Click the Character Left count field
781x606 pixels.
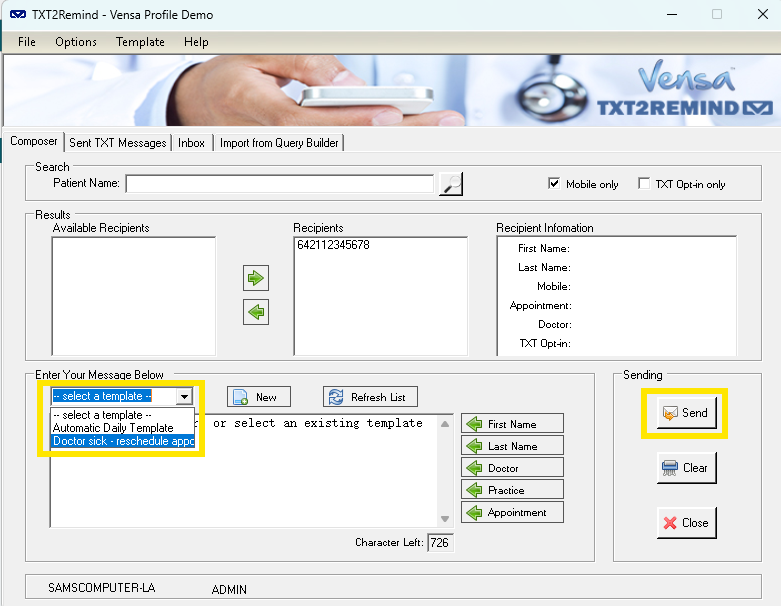(x=440, y=542)
